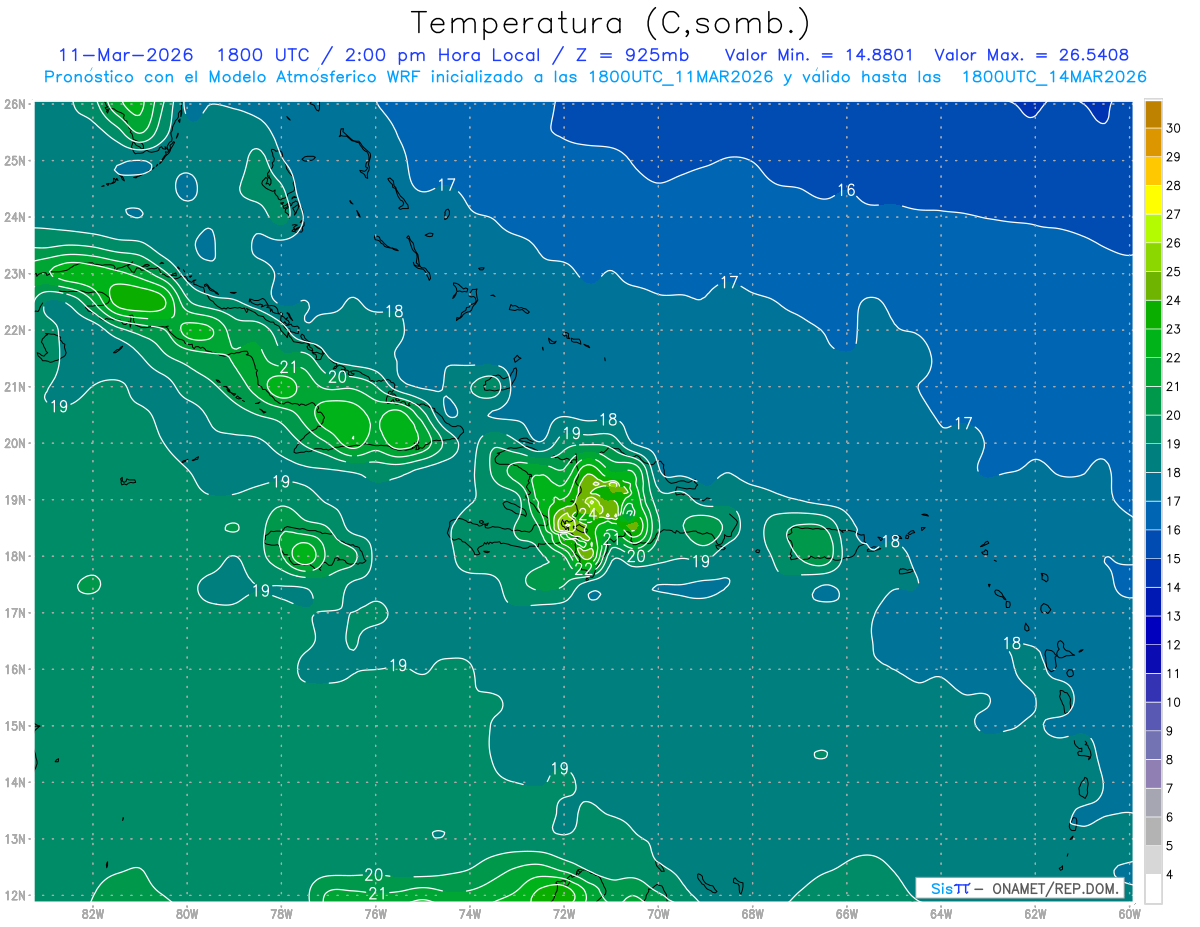Click the "24" contour label over Hispaniola
The height and width of the screenshot is (927, 1200).
point(588,514)
